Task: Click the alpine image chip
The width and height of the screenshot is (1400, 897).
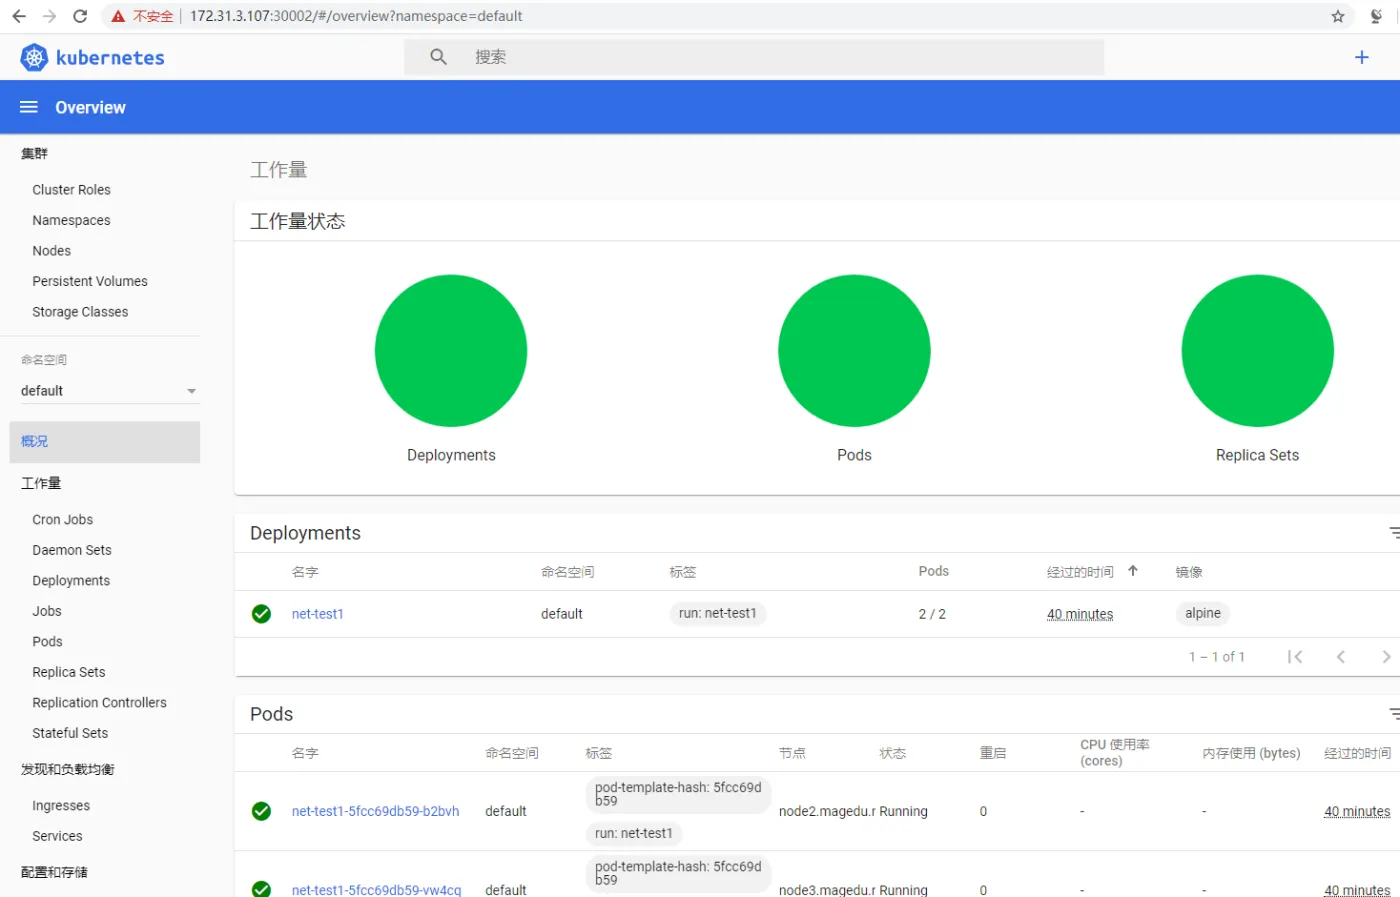Action: pos(1203,614)
